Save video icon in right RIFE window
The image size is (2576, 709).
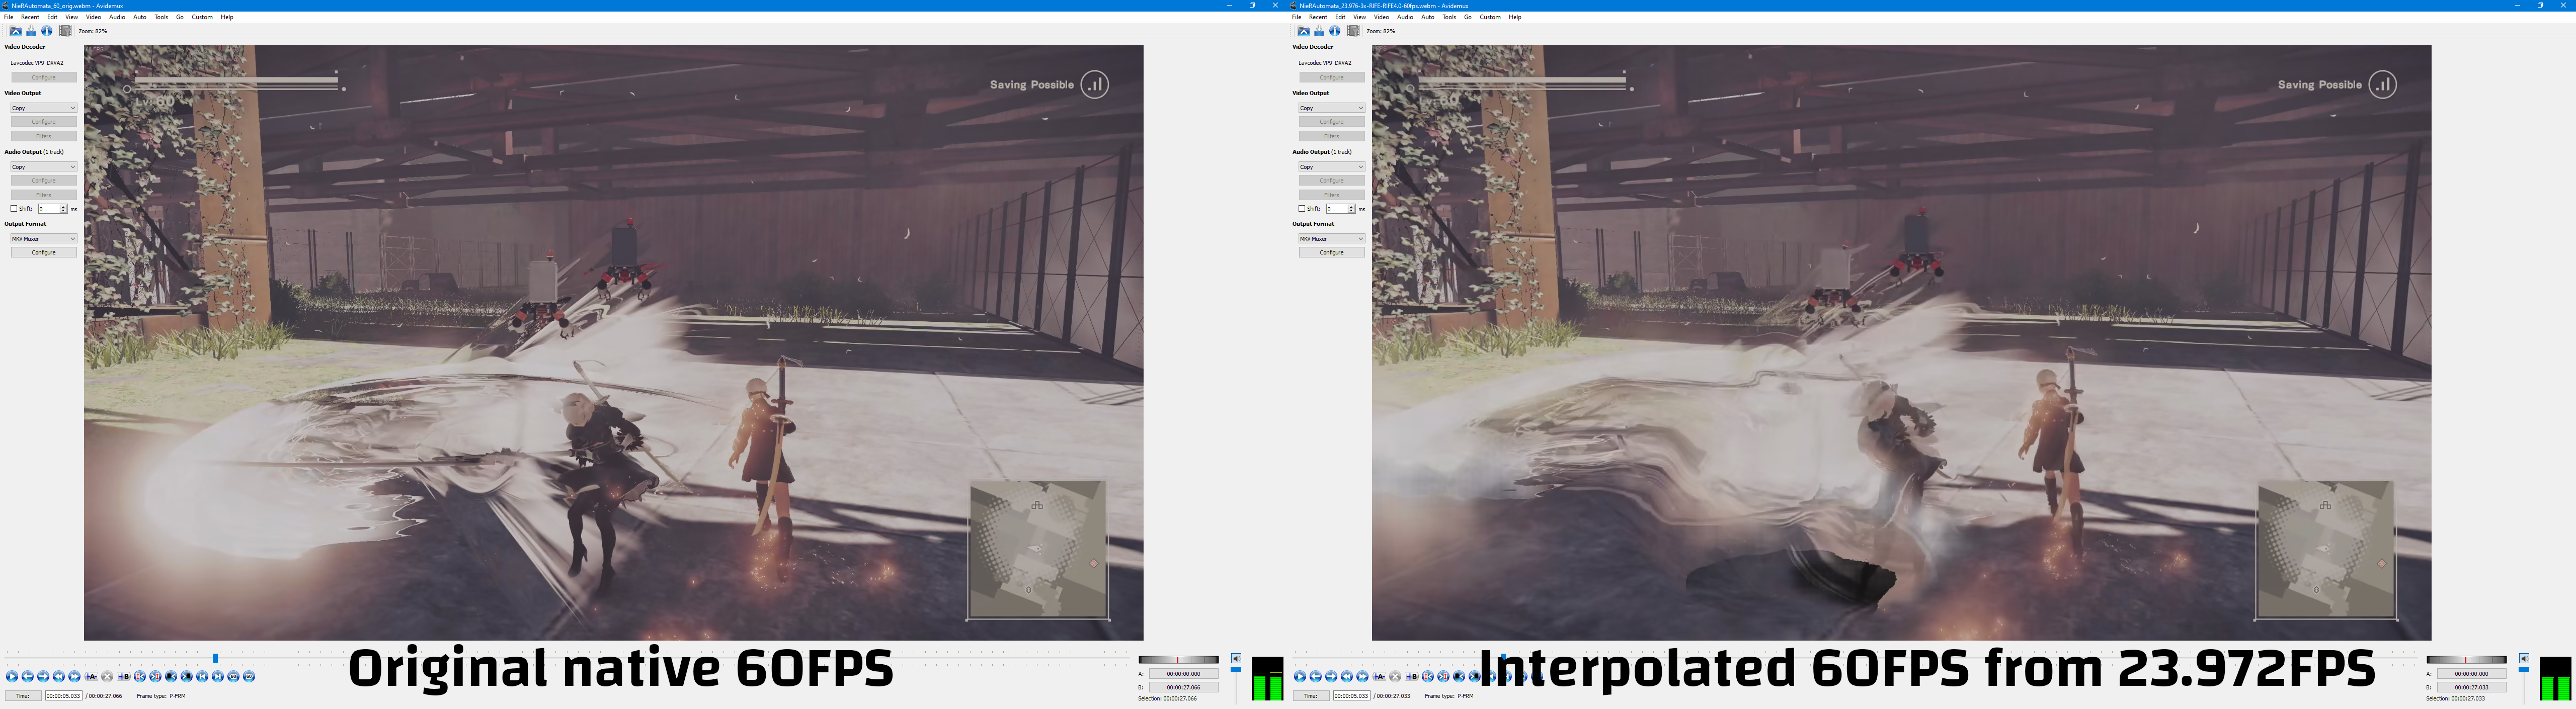[x=1319, y=31]
